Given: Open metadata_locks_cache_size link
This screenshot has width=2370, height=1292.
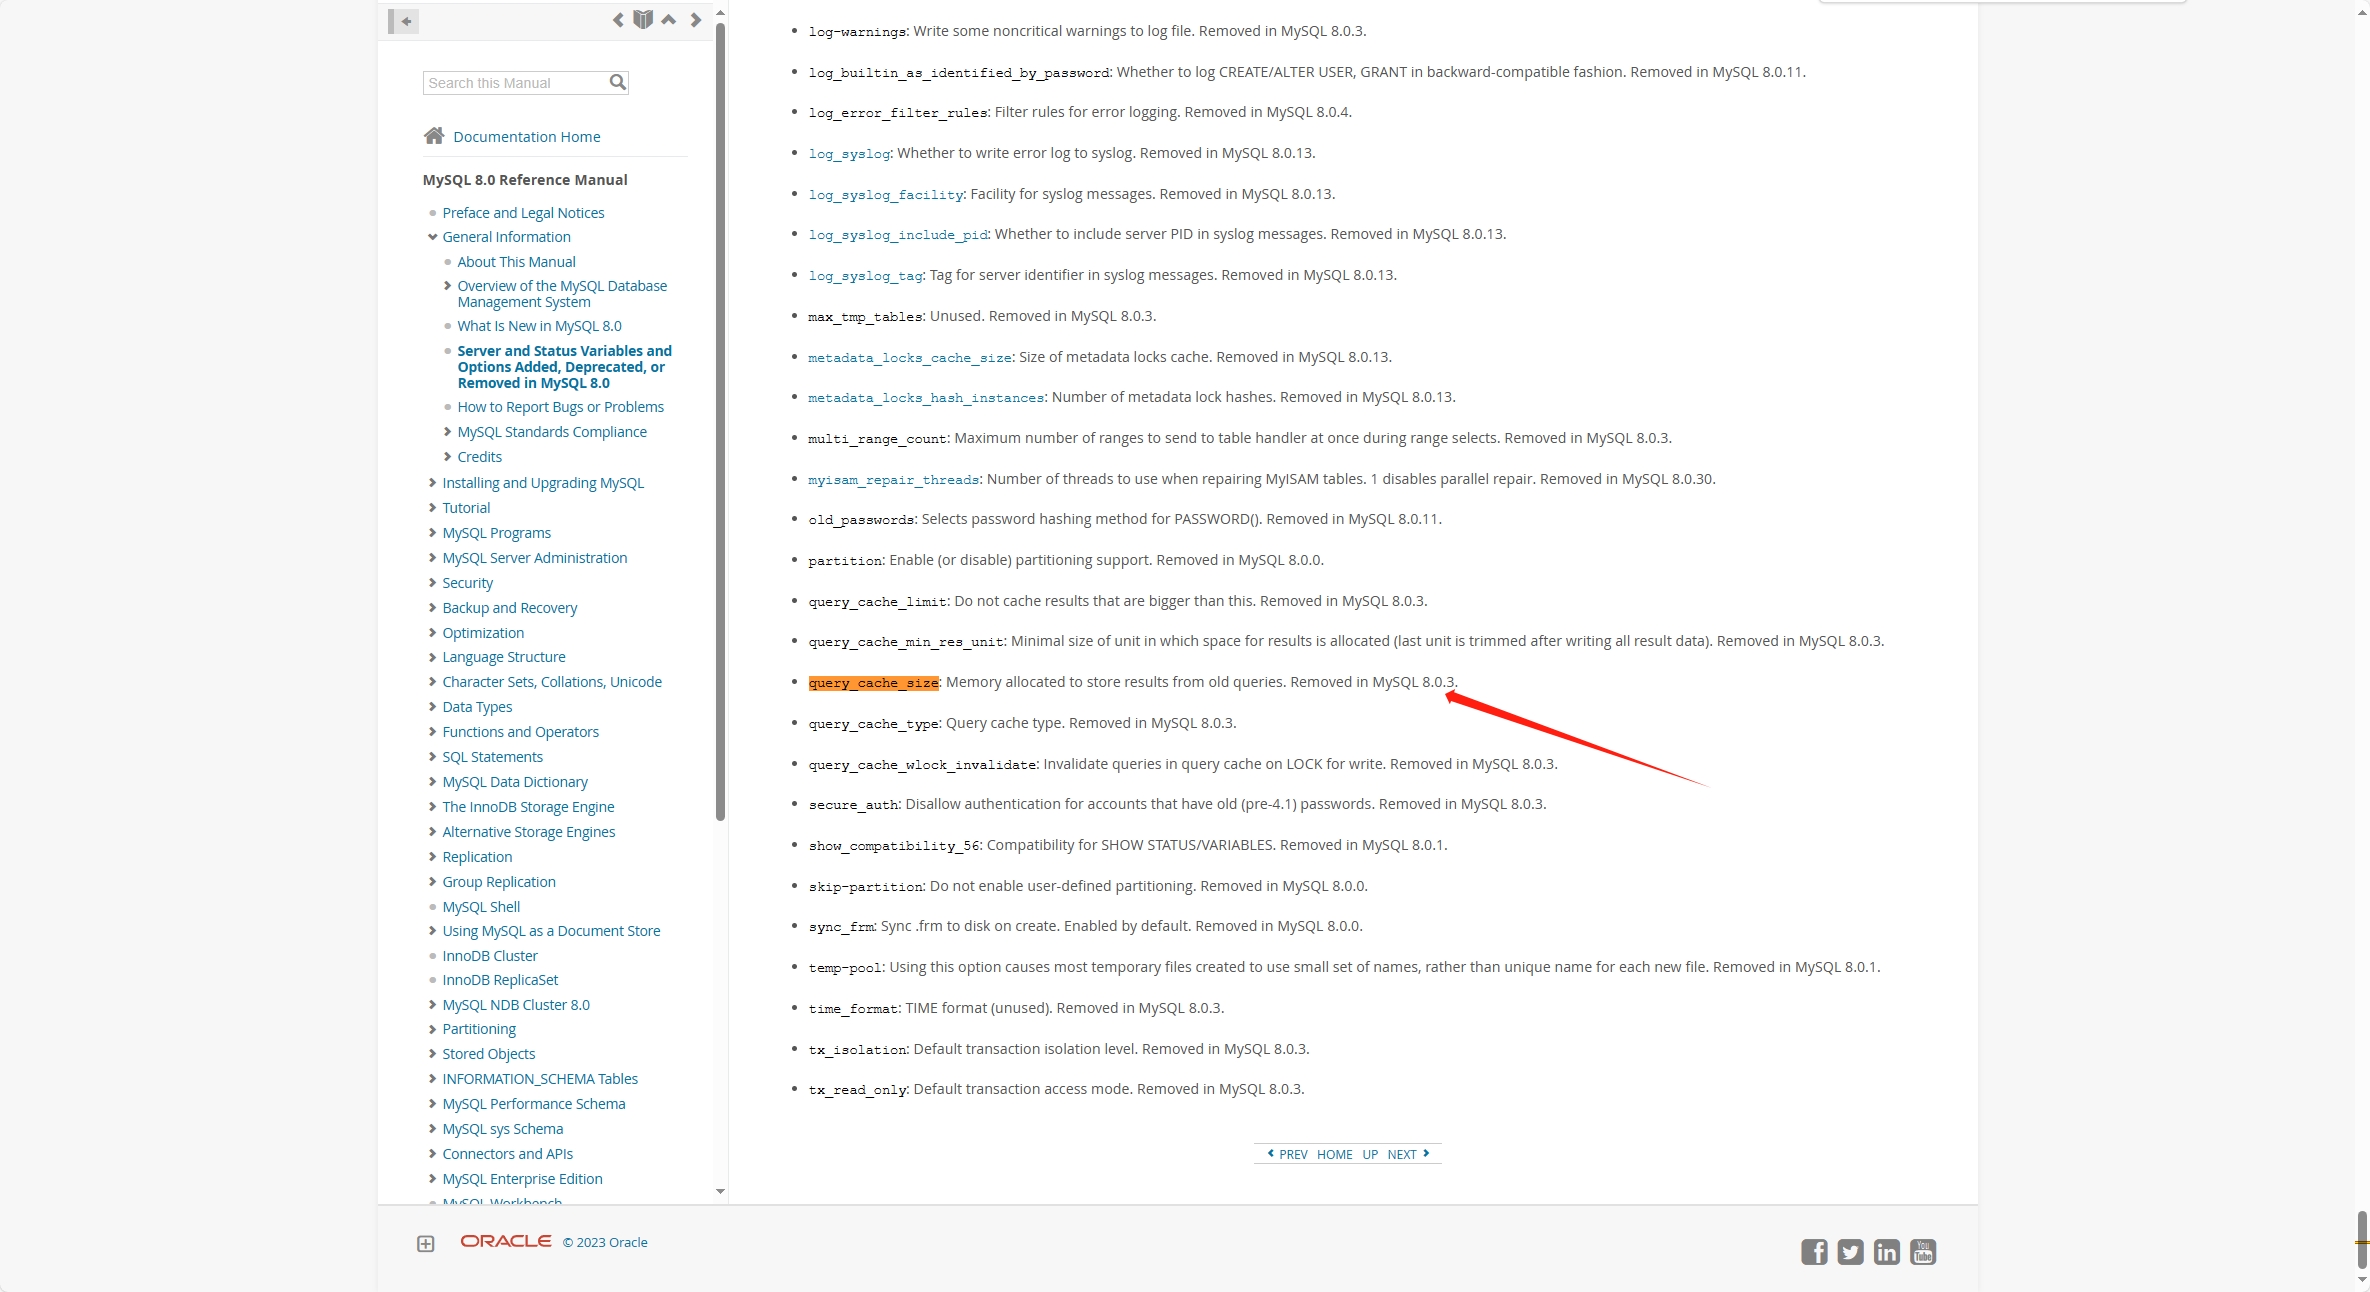Looking at the screenshot, I should click(x=910, y=358).
